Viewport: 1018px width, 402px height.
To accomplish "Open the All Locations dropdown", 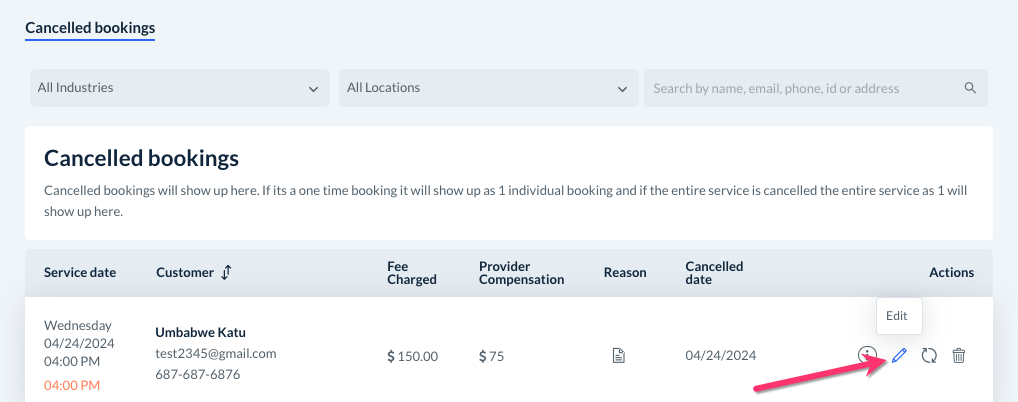I will pos(488,88).
